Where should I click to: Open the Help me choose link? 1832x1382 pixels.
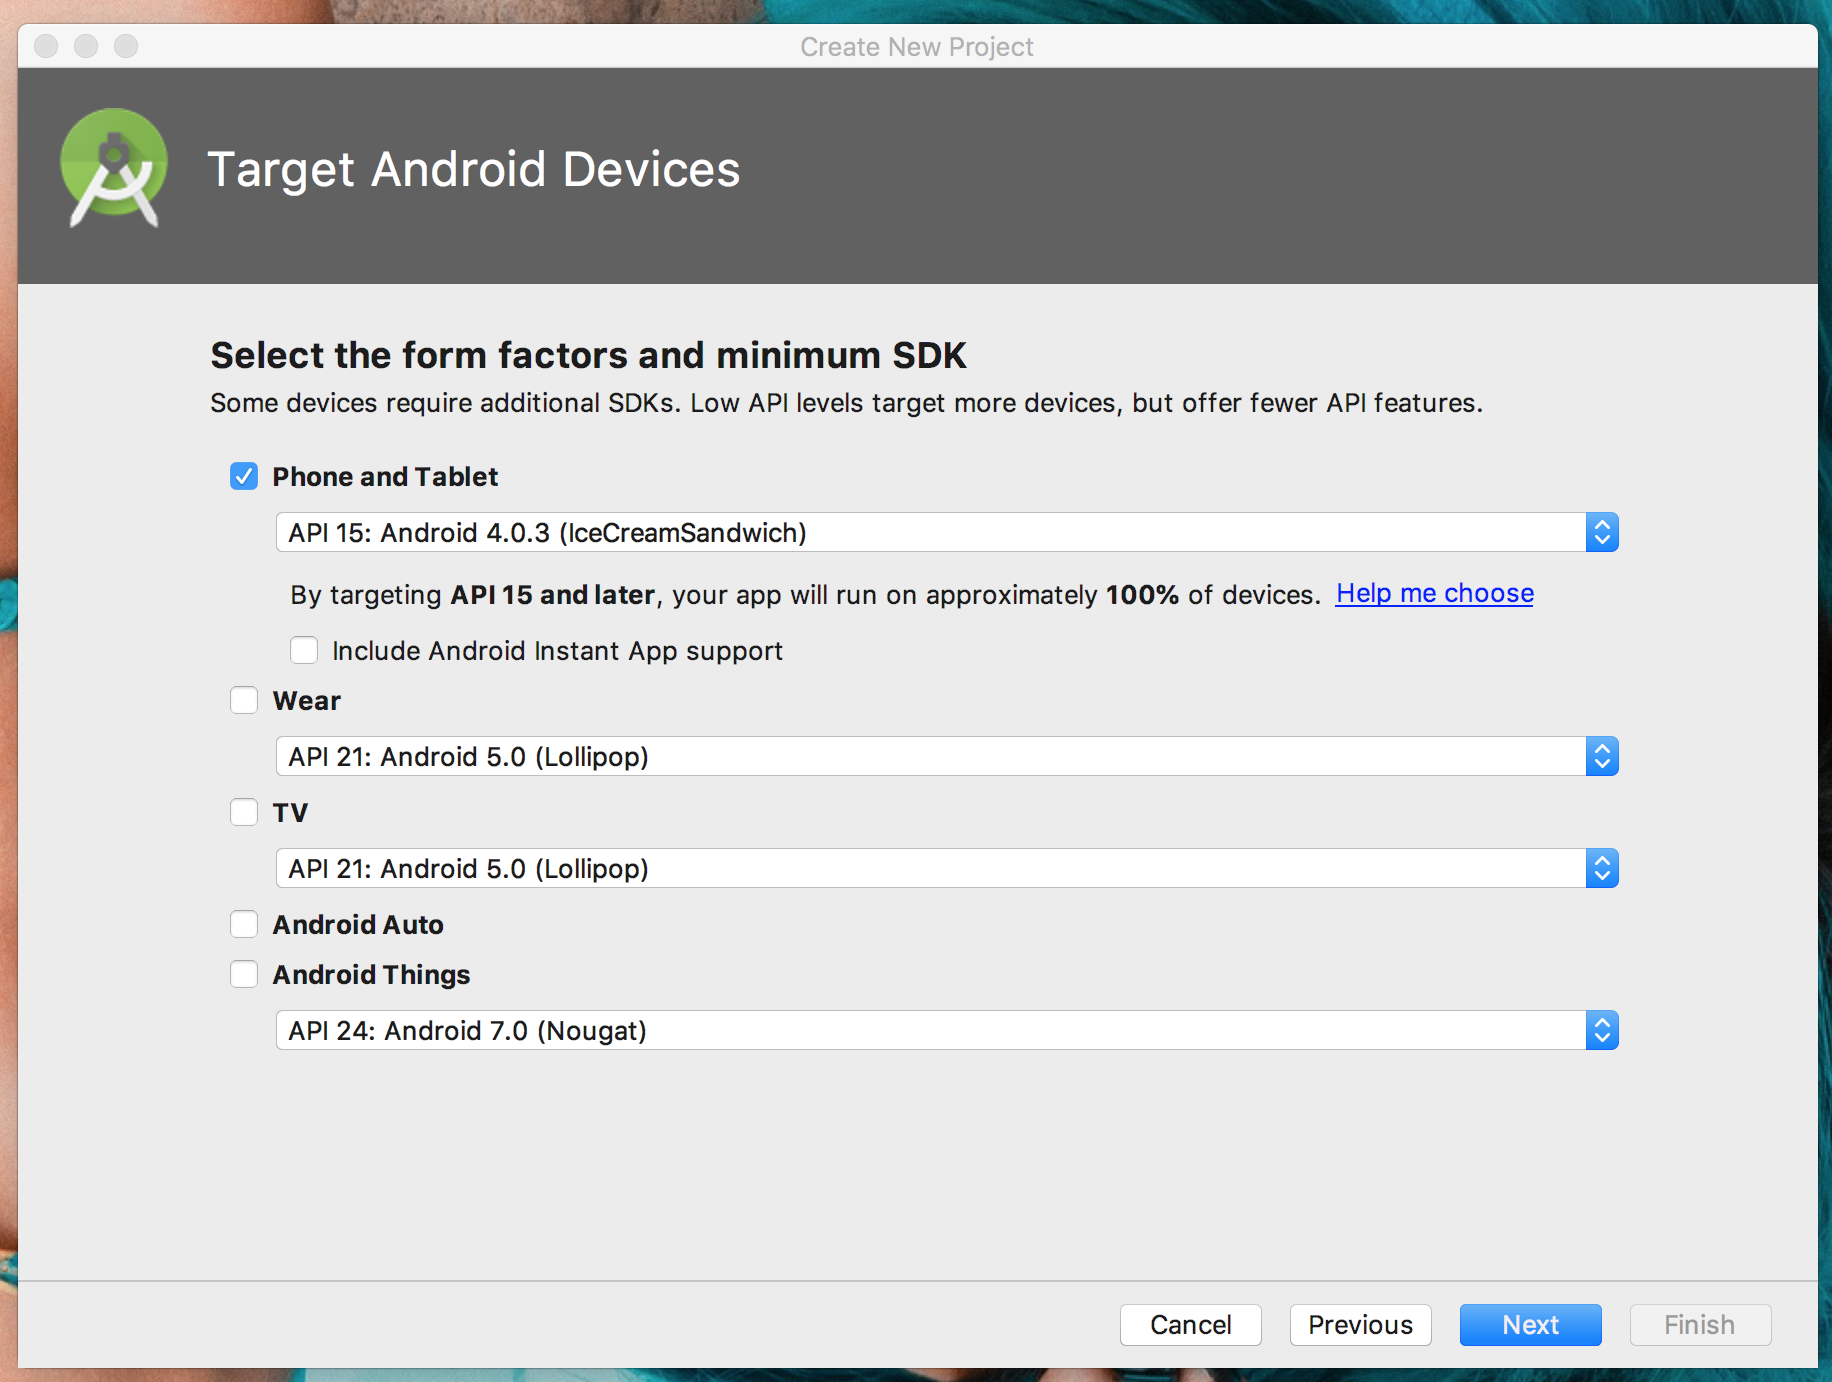pos(1435,593)
